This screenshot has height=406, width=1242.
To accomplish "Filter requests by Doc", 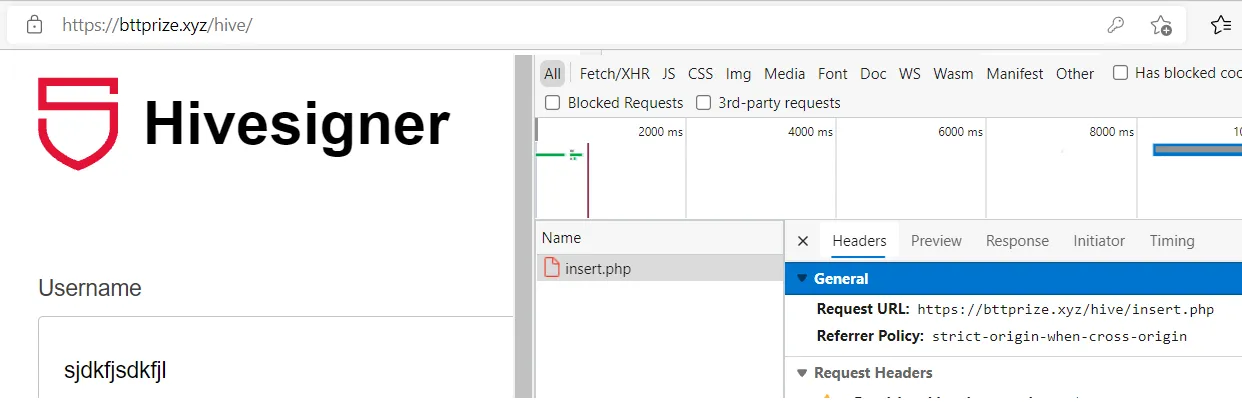I will click(873, 73).
